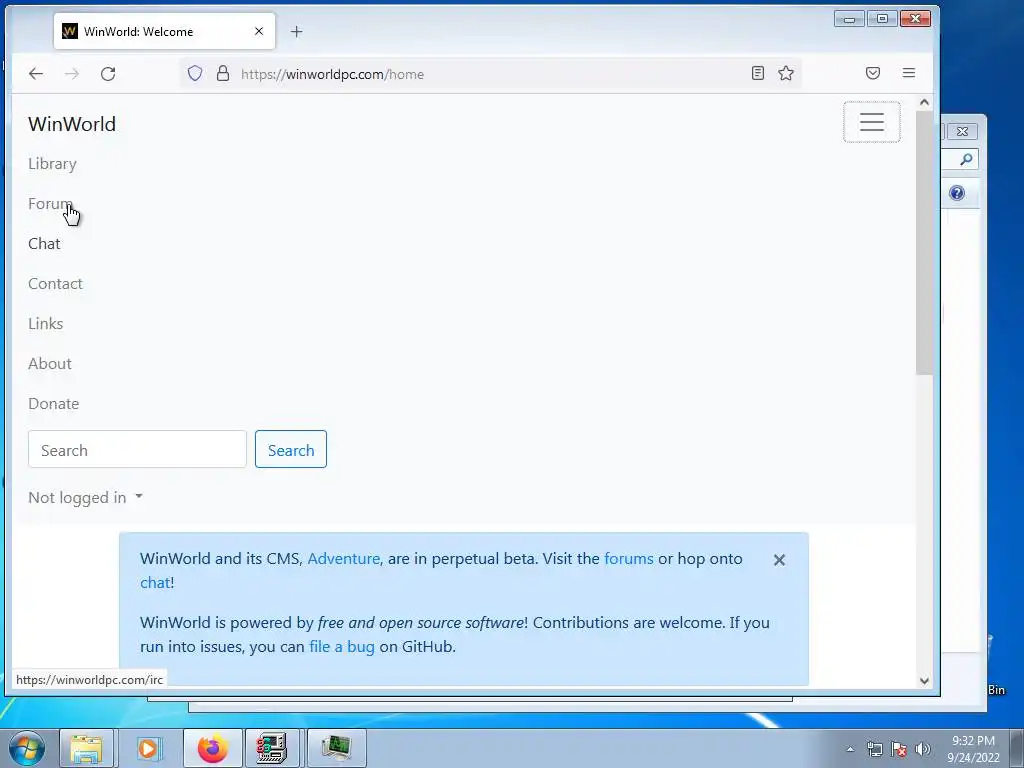This screenshot has height=768, width=1024.
Task: Click the padlock site security icon
Action: [223, 73]
